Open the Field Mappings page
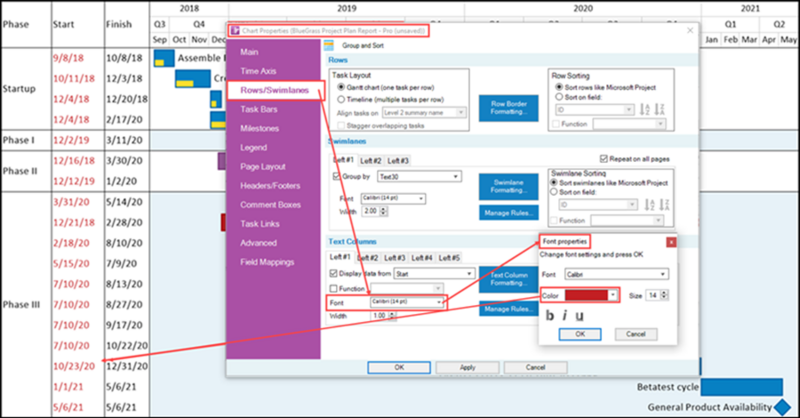Screen dimensions: 800x418 point(267,262)
